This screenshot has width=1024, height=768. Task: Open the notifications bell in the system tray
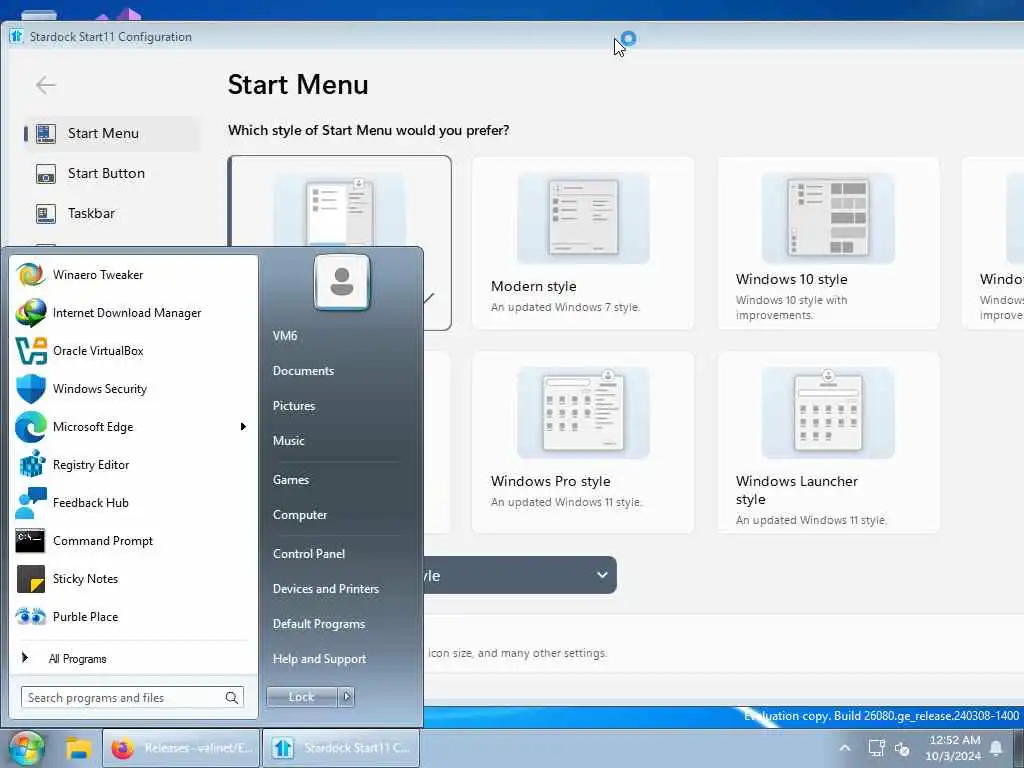click(997, 748)
